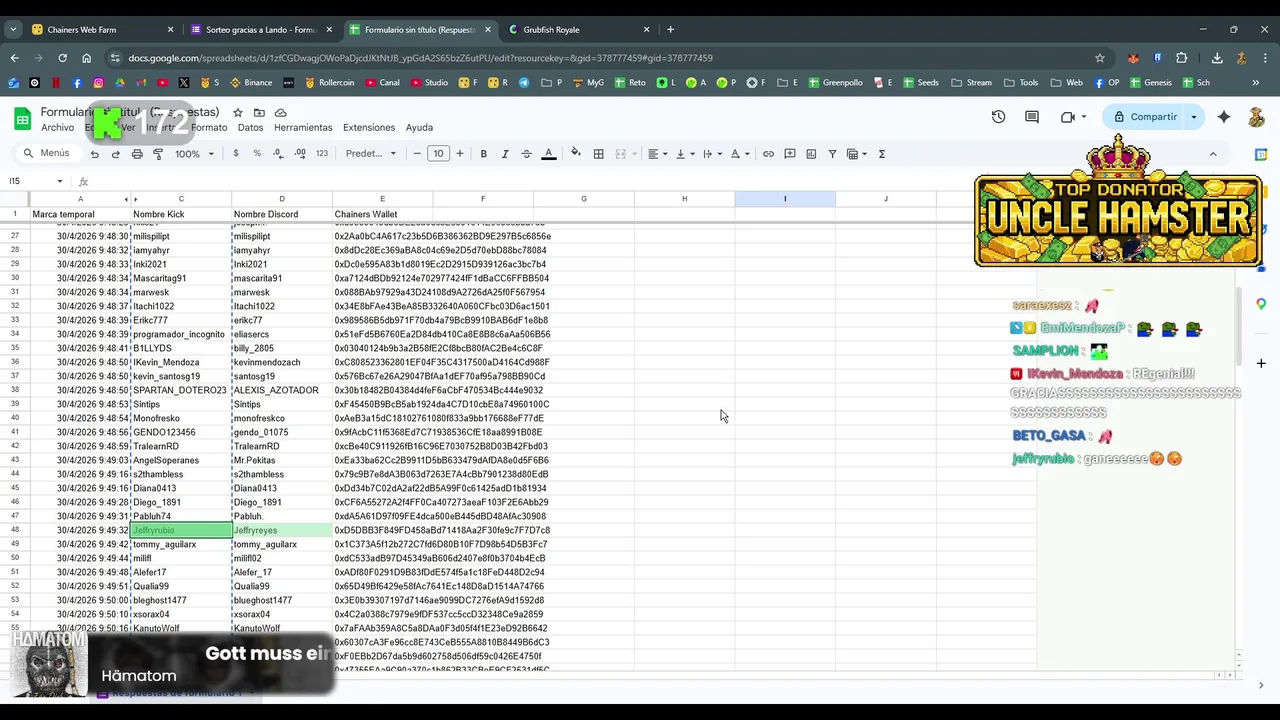Star the spreadsheet document
This screenshot has height=720, width=1280.
[x=238, y=113]
